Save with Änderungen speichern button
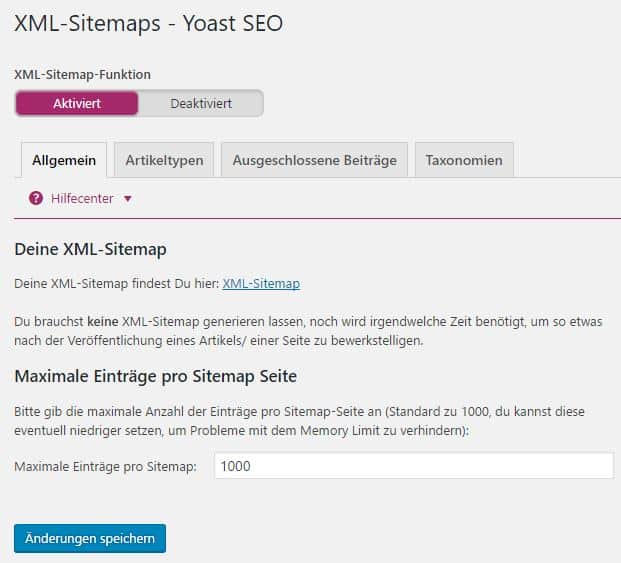This screenshot has width=621, height=563. [x=90, y=538]
